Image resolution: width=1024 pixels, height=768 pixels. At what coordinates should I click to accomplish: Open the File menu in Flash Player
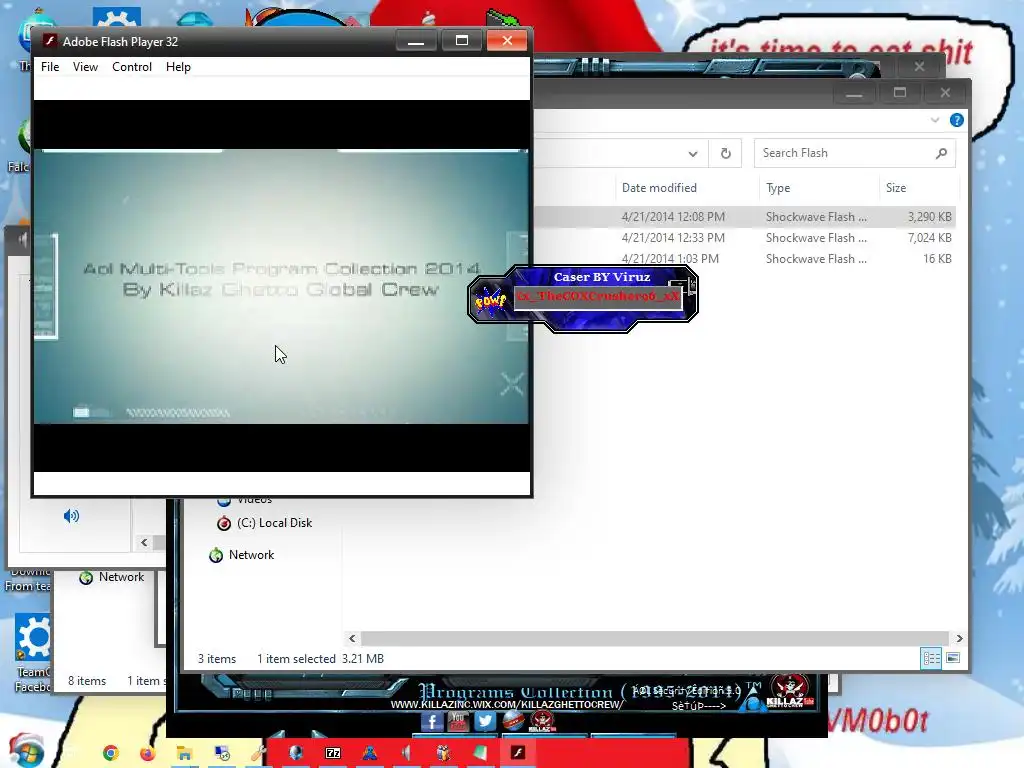coord(50,67)
